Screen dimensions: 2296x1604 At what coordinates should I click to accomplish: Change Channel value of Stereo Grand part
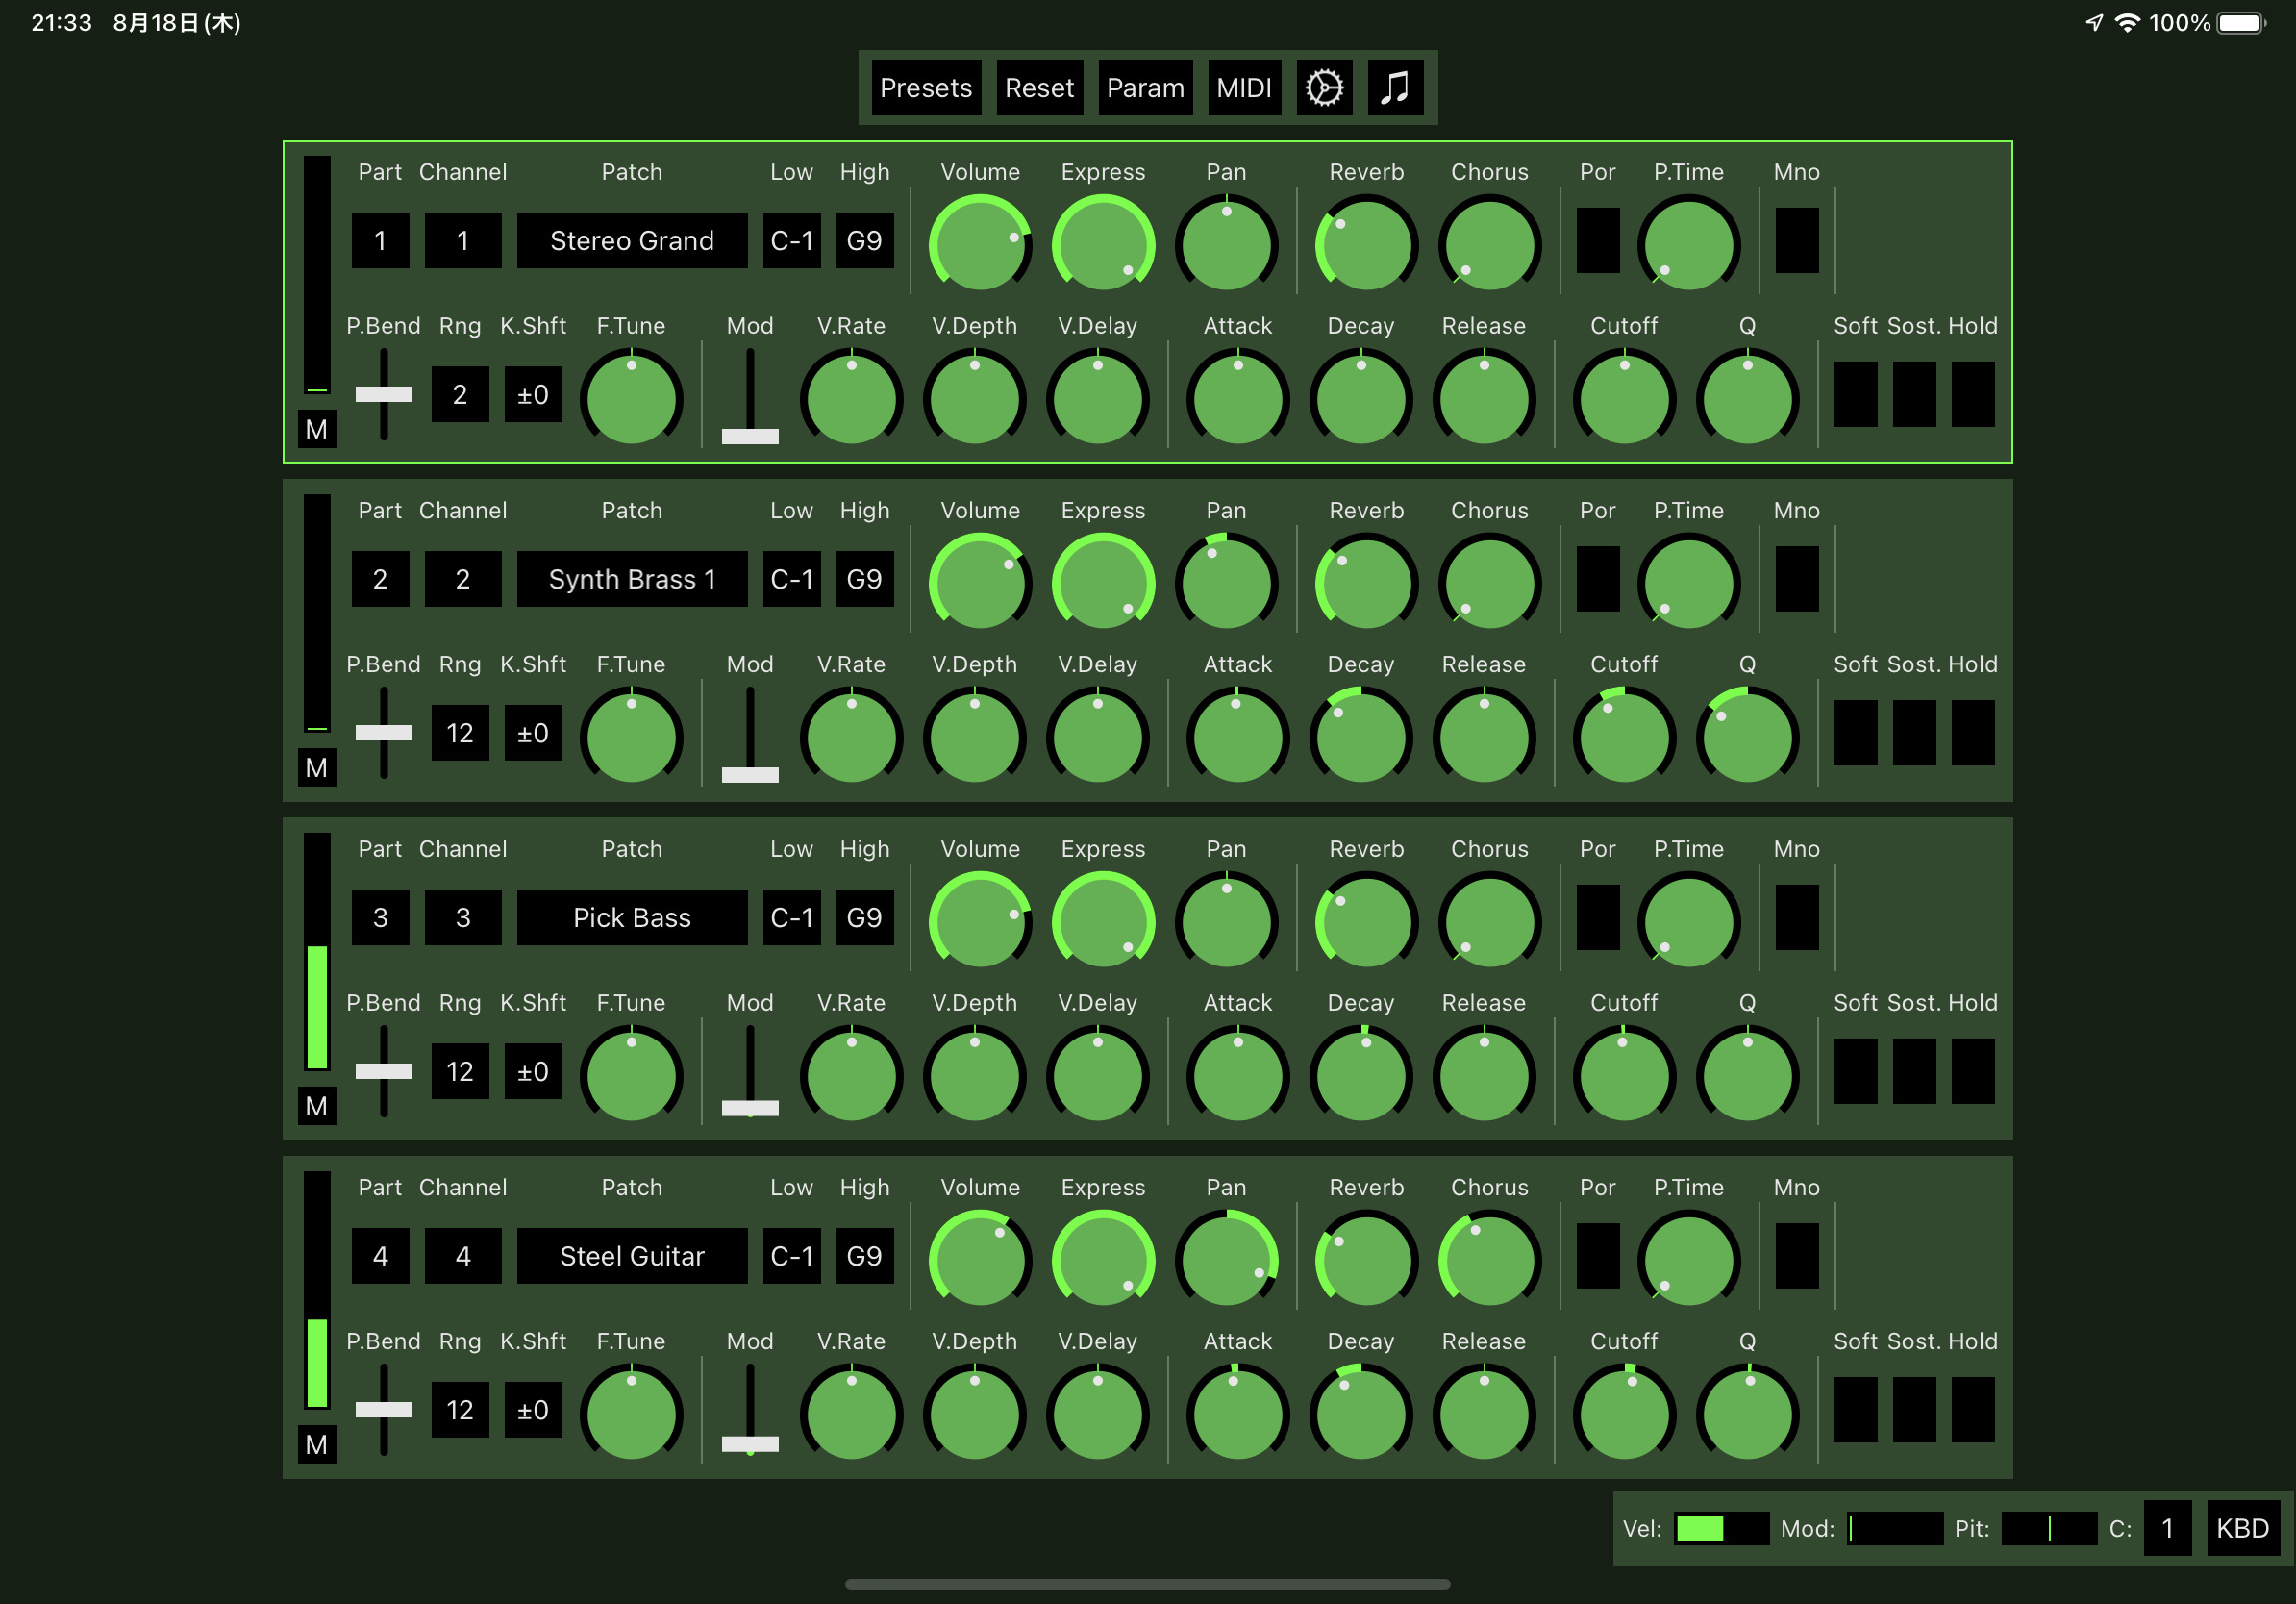tap(463, 240)
